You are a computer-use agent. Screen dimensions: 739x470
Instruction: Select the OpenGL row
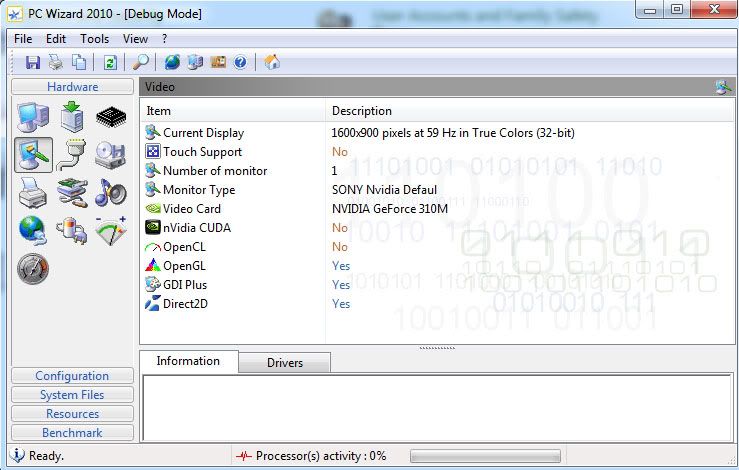pos(437,266)
